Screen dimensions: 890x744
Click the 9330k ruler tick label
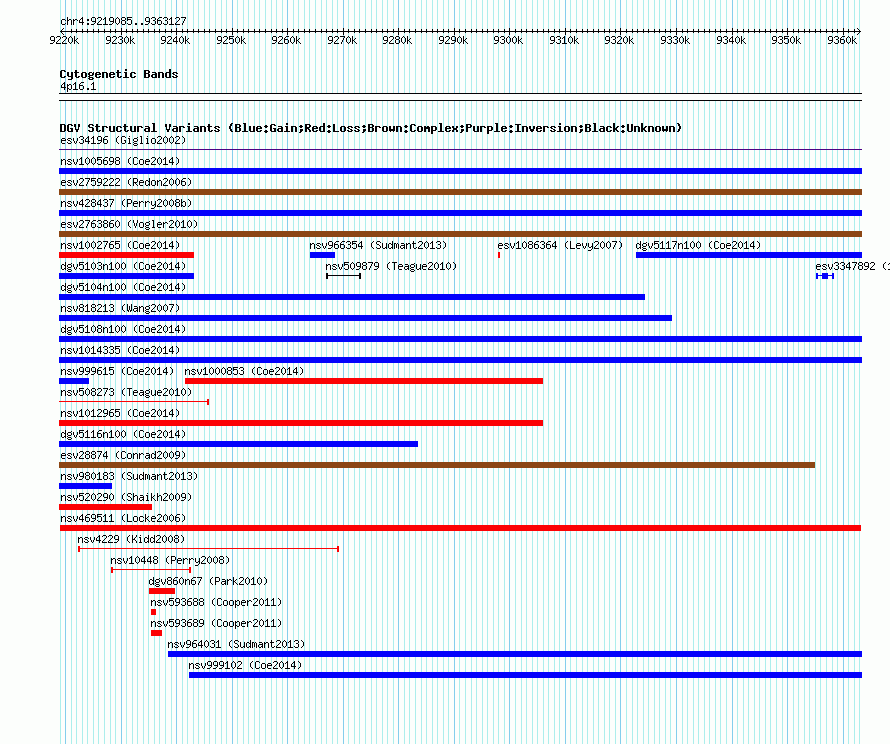pos(675,40)
